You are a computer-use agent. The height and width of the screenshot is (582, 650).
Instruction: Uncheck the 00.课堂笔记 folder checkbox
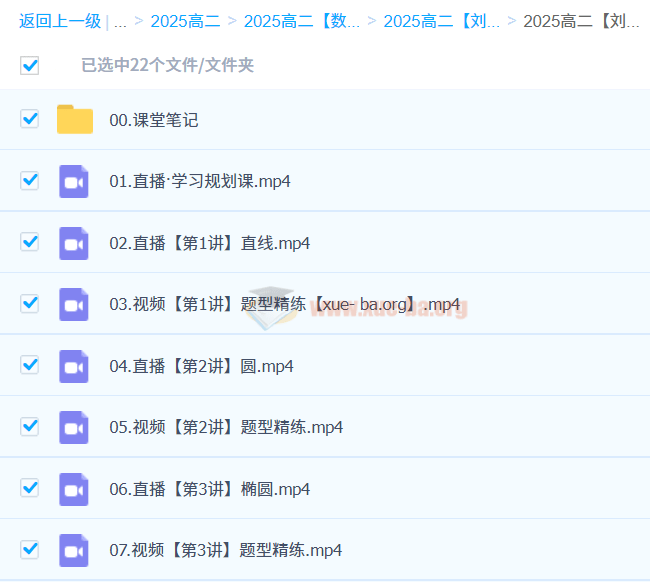(30, 120)
